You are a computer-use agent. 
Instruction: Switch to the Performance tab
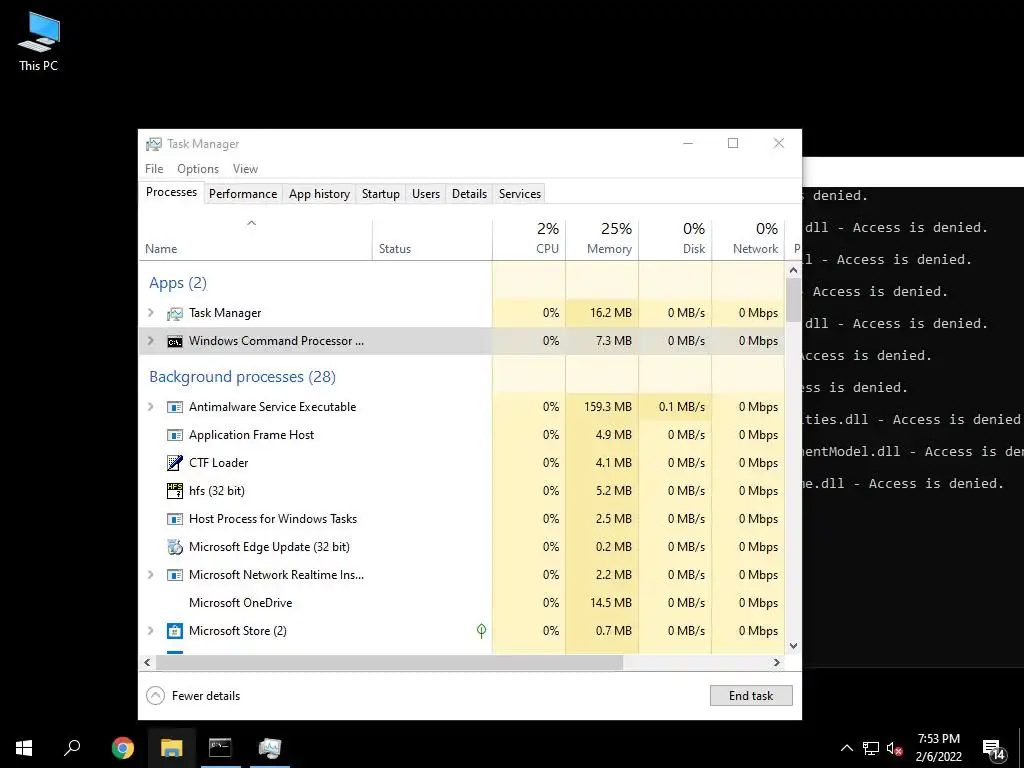coord(243,194)
